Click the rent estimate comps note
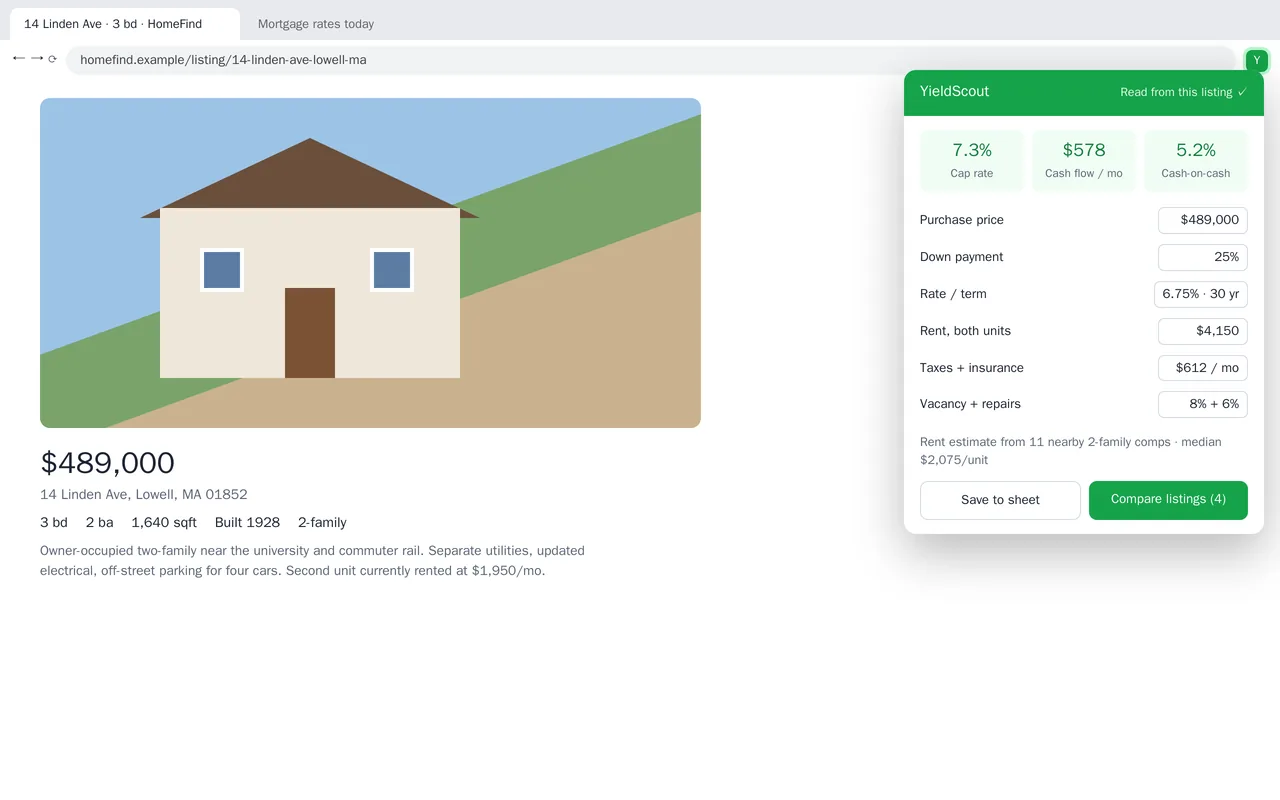Screen dimensions: 1280x800 (1071, 451)
